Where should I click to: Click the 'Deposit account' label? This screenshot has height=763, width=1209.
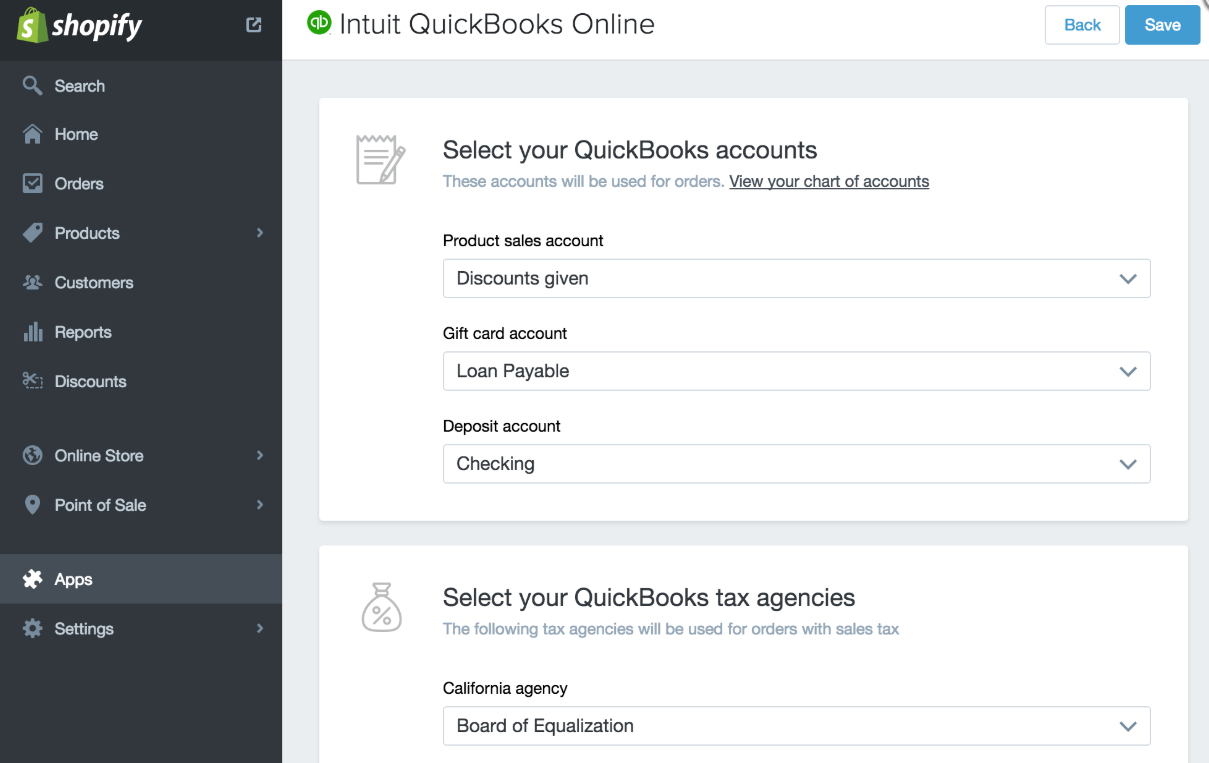point(502,426)
